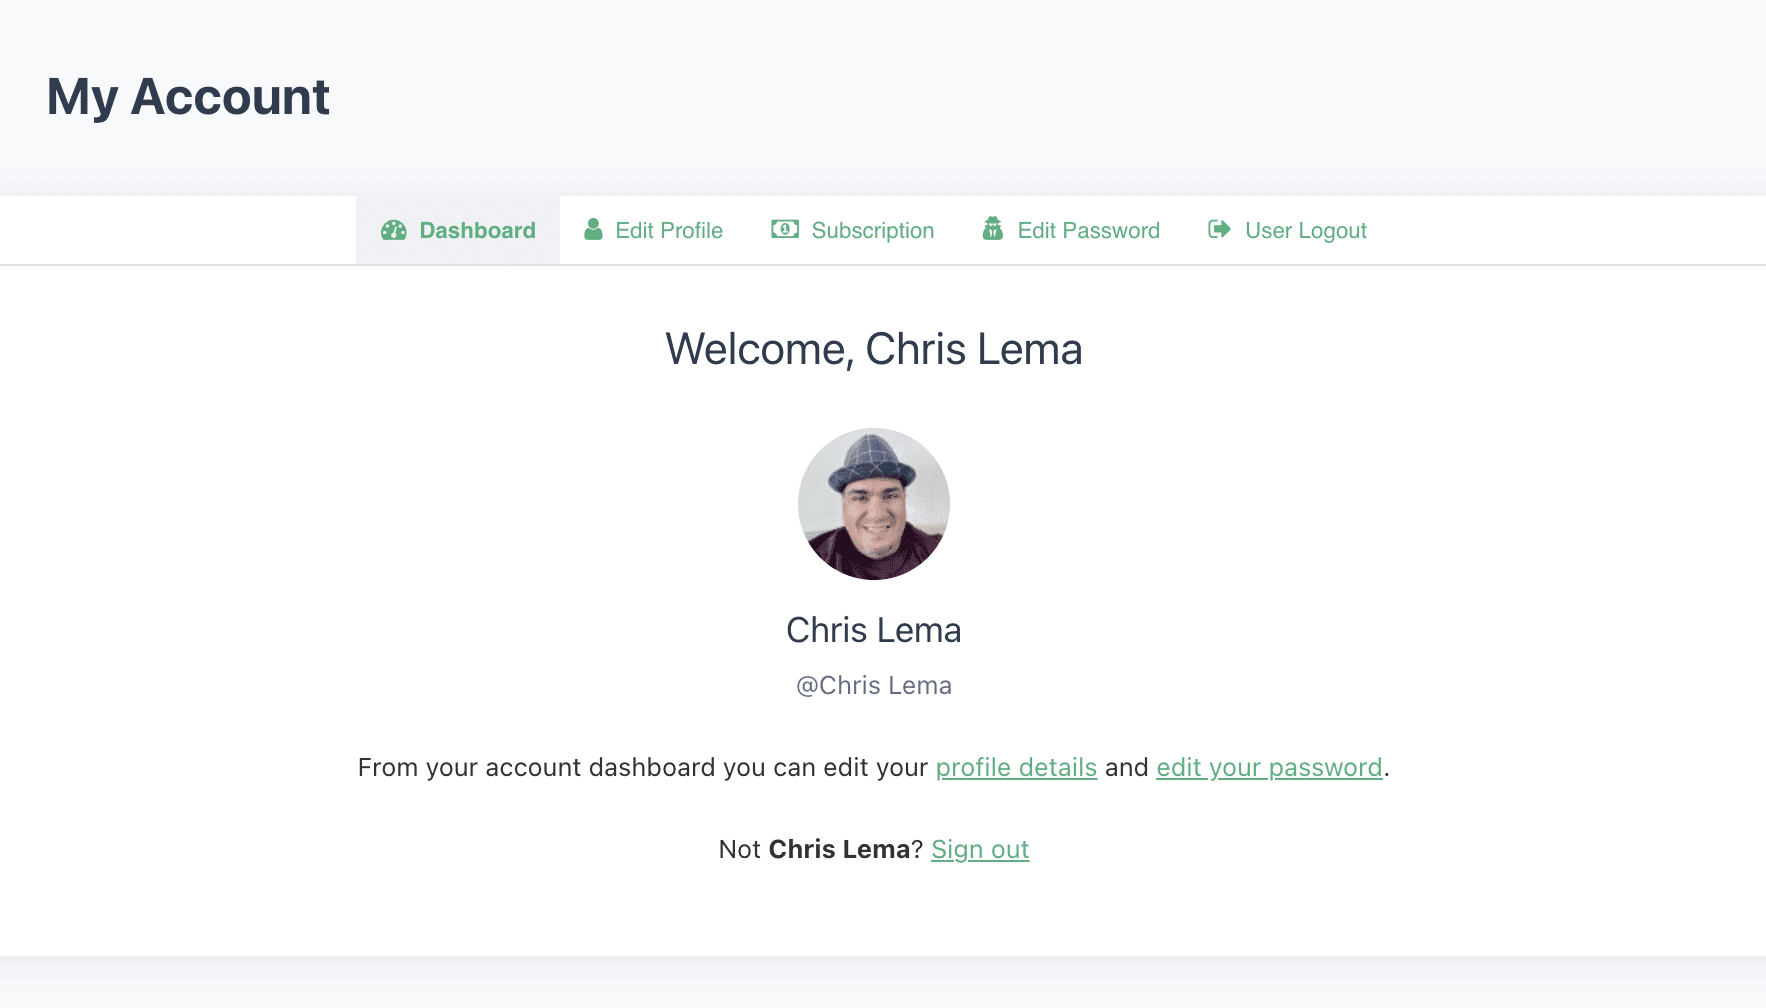This screenshot has width=1766, height=1008.
Task: Click the Chris Lema display name
Action: point(873,630)
